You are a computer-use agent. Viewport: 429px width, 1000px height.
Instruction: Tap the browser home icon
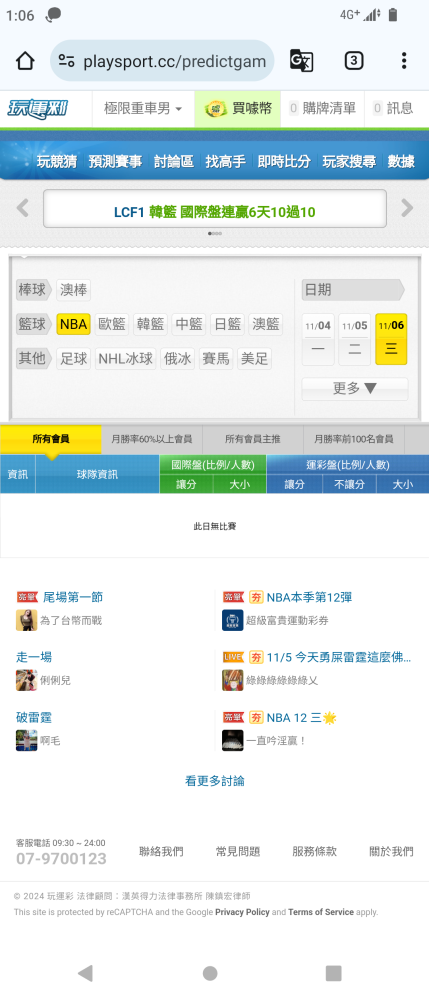25,61
